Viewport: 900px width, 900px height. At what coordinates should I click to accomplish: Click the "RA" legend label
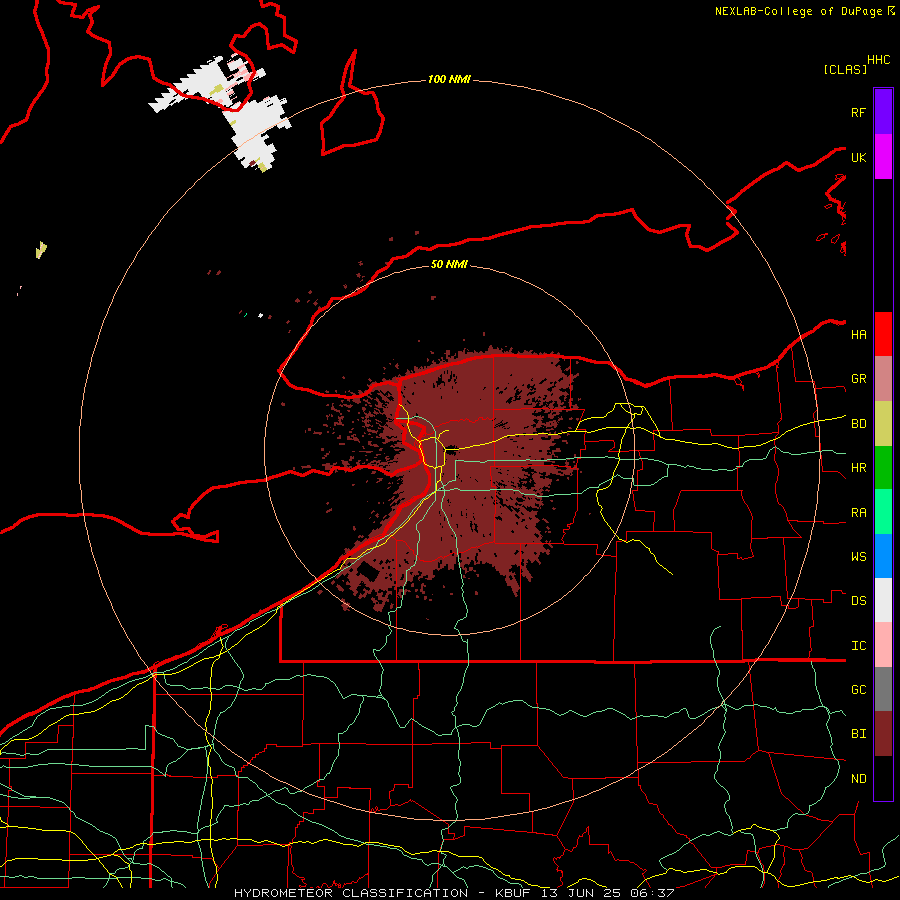[858, 513]
